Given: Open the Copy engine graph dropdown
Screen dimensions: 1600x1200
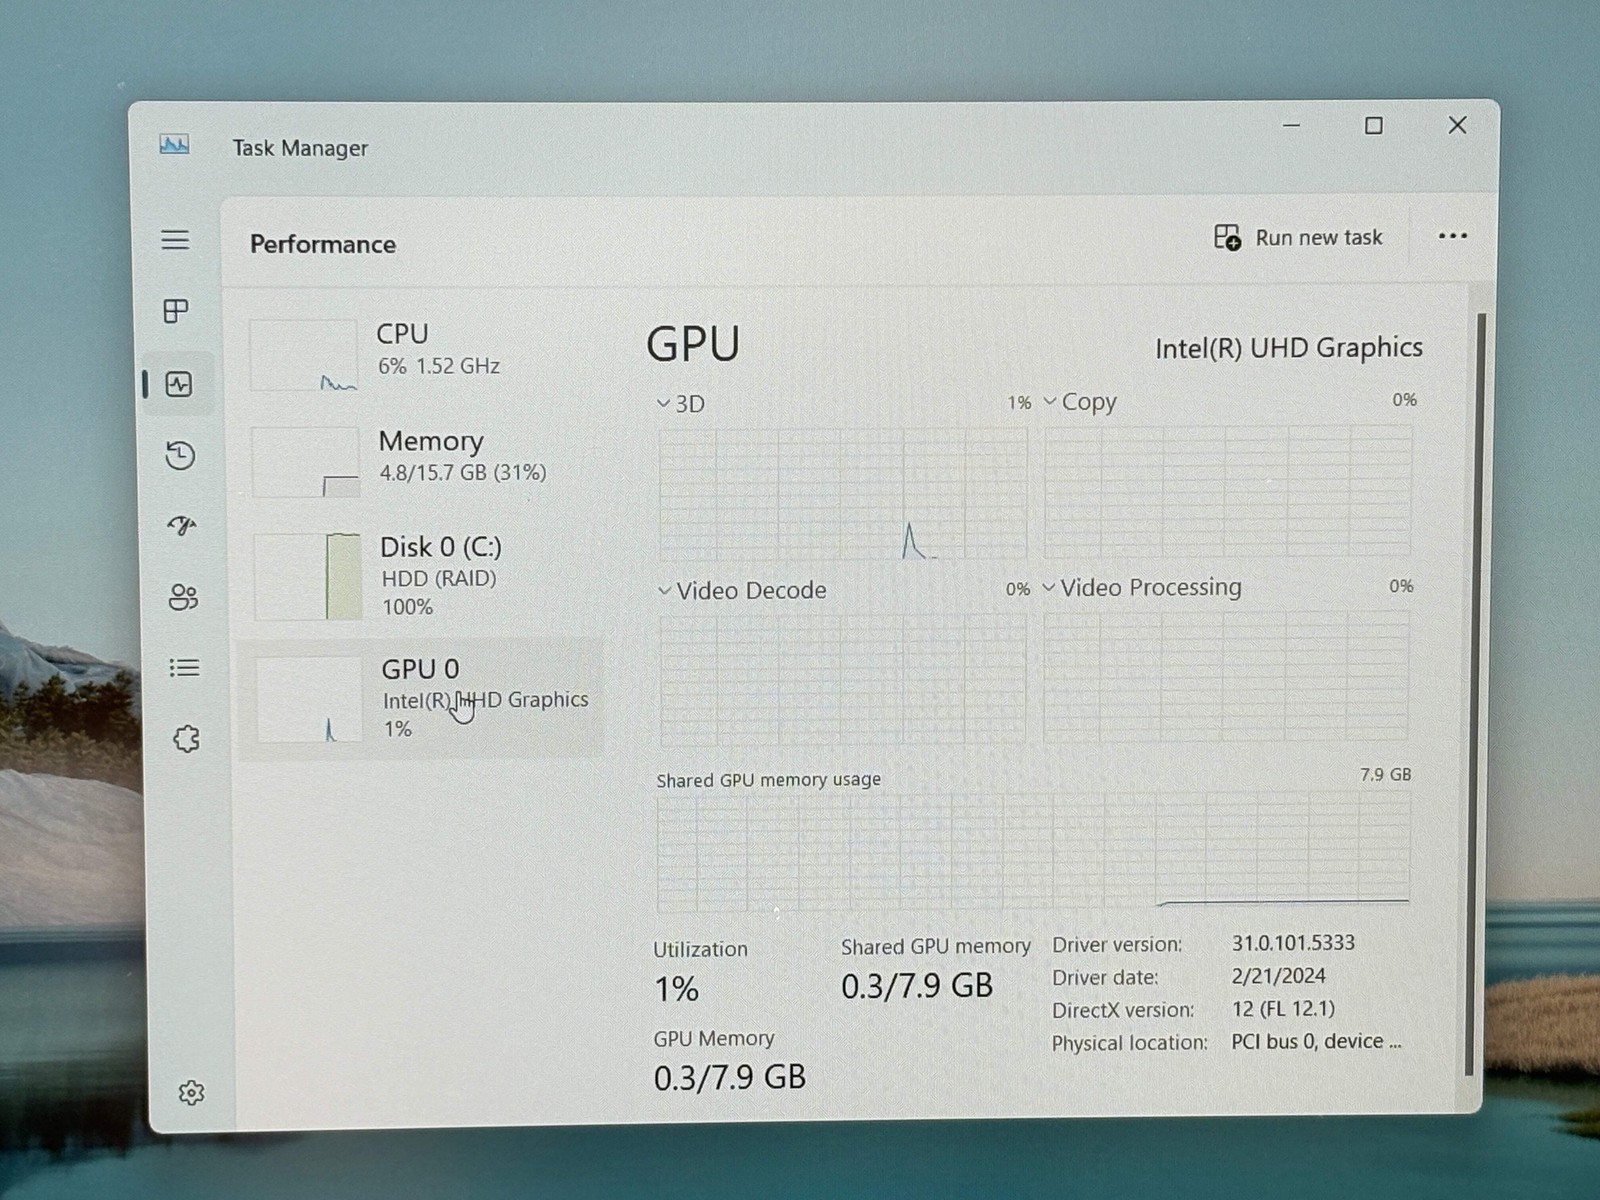Looking at the screenshot, I should click(x=1080, y=402).
